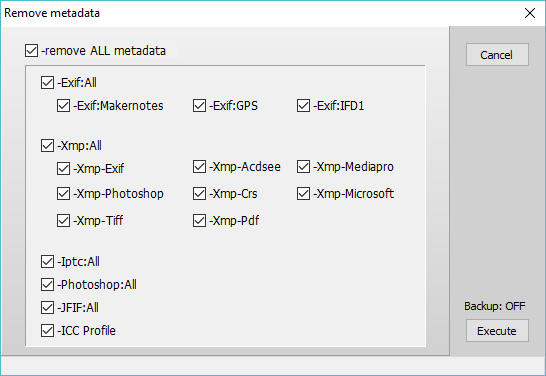Click the Backup: OFF label
Image resolution: width=546 pixels, height=376 pixels.
[494, 306]
